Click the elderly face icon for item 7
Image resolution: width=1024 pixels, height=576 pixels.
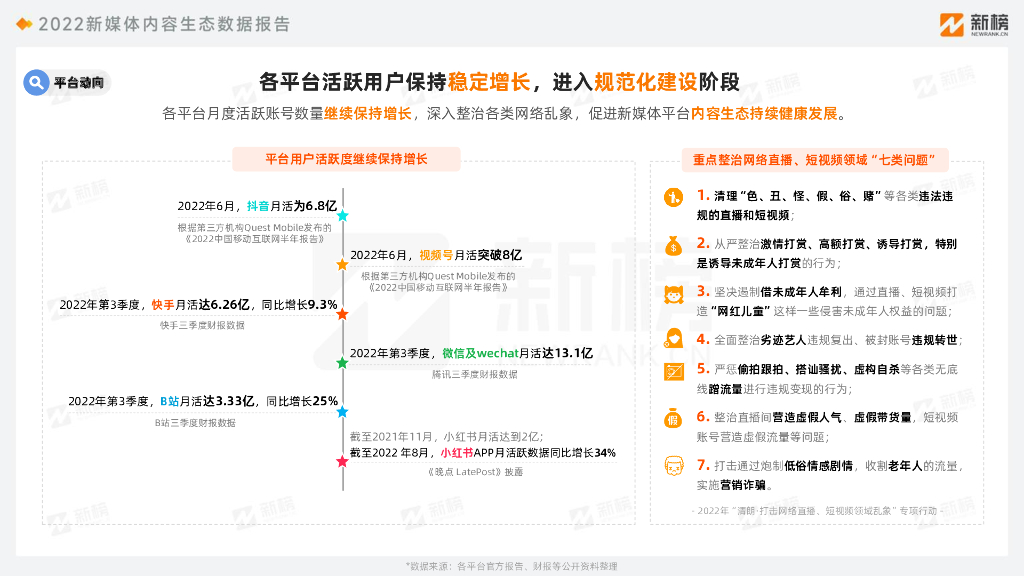click(x=674, y=465)
